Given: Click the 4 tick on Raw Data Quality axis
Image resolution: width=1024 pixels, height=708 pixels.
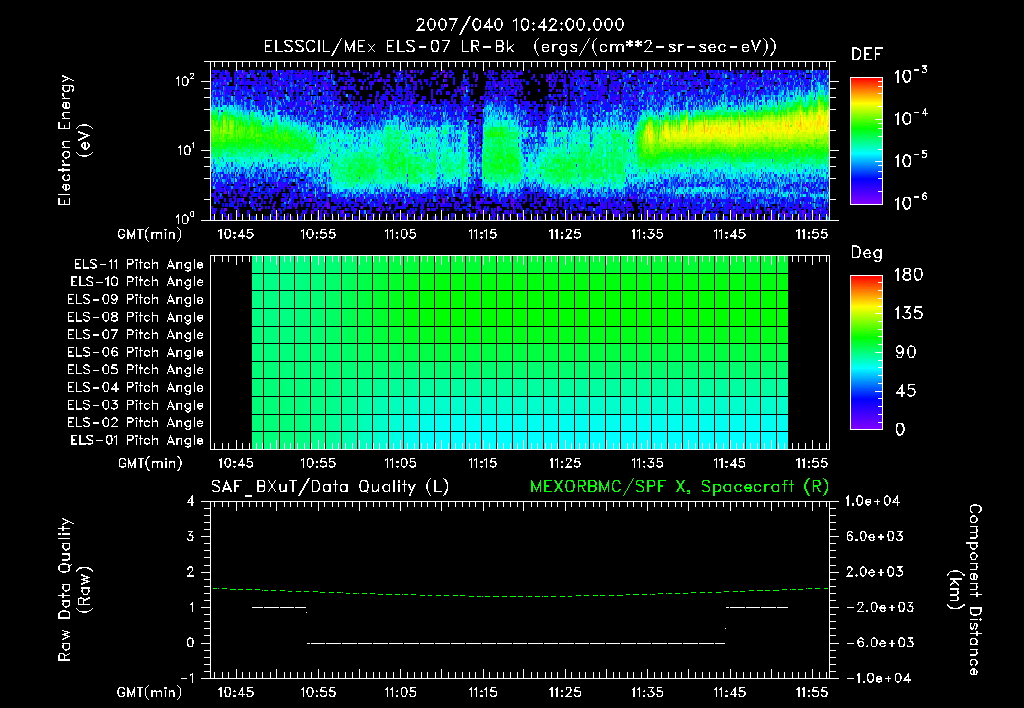Looking at the screenshot, I should [191, 501].
